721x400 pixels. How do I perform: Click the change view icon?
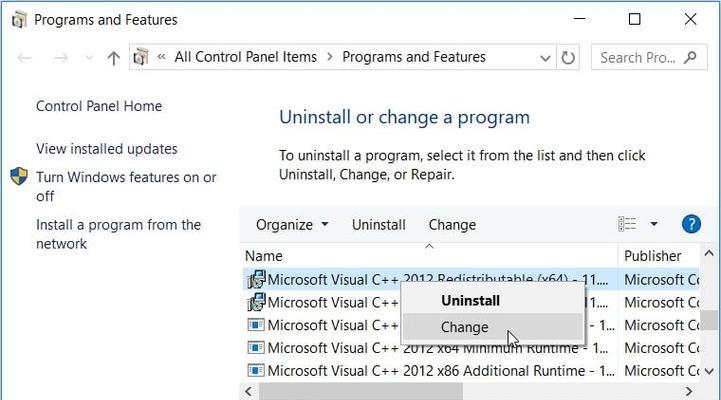click(x=627, y=224)
